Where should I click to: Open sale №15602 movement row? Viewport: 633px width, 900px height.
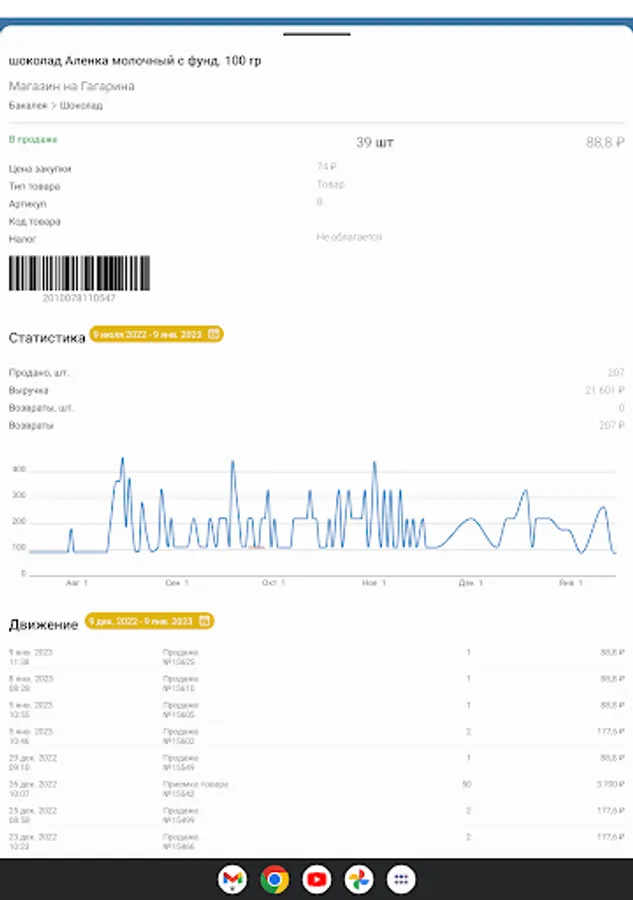(x=317, y=736)
